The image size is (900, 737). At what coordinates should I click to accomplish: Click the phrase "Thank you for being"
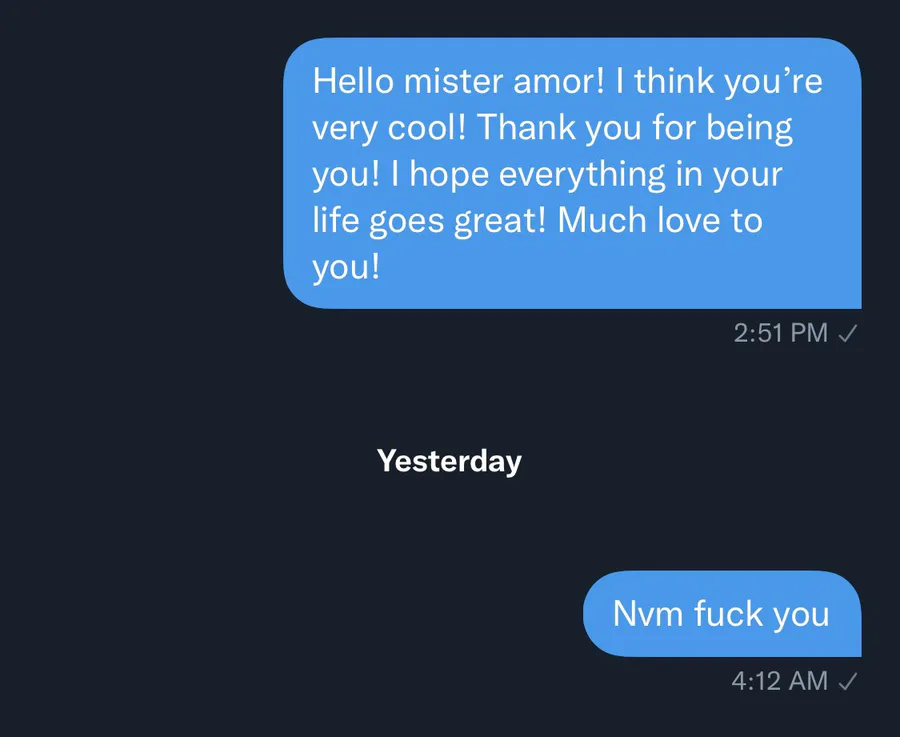tap(636, 128)
